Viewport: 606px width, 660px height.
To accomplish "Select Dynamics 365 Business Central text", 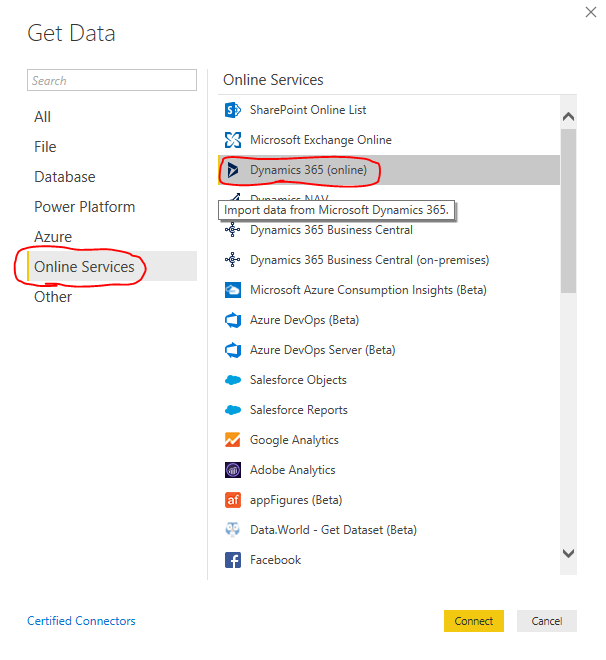I will pyautogui.click(x=331, y=230).
